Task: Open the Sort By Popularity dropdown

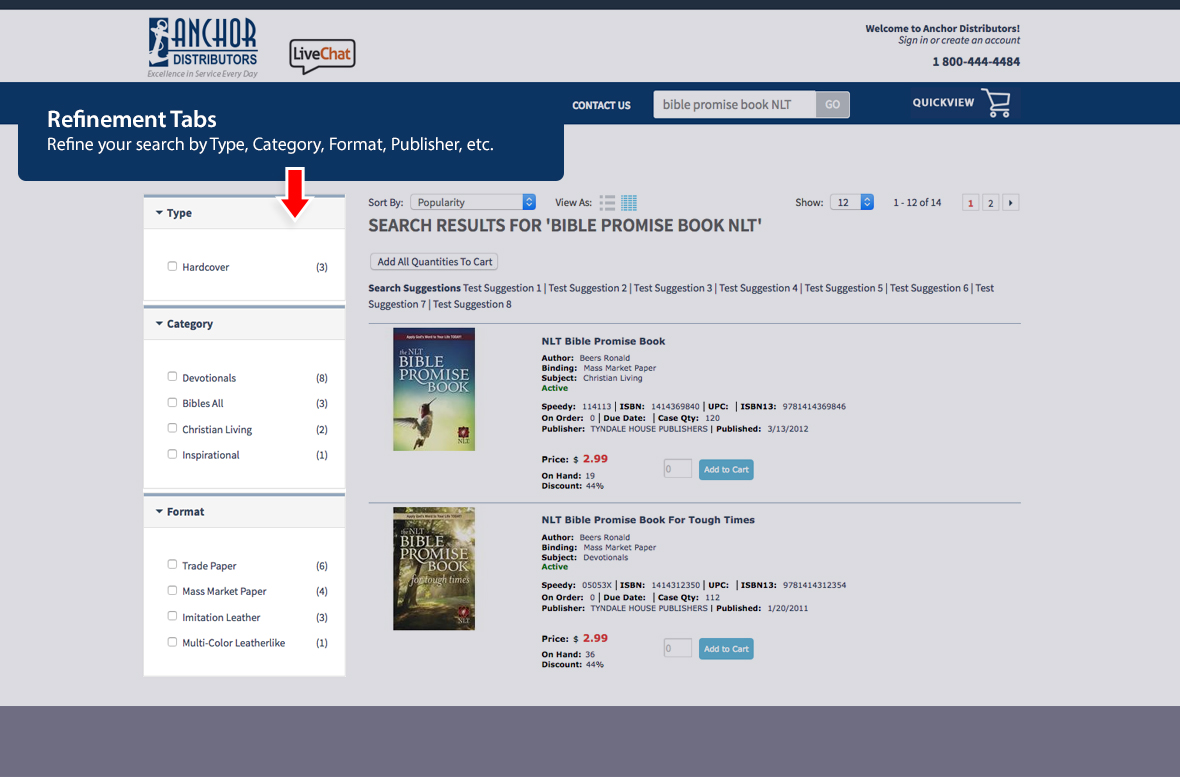Action: (473, 202)
